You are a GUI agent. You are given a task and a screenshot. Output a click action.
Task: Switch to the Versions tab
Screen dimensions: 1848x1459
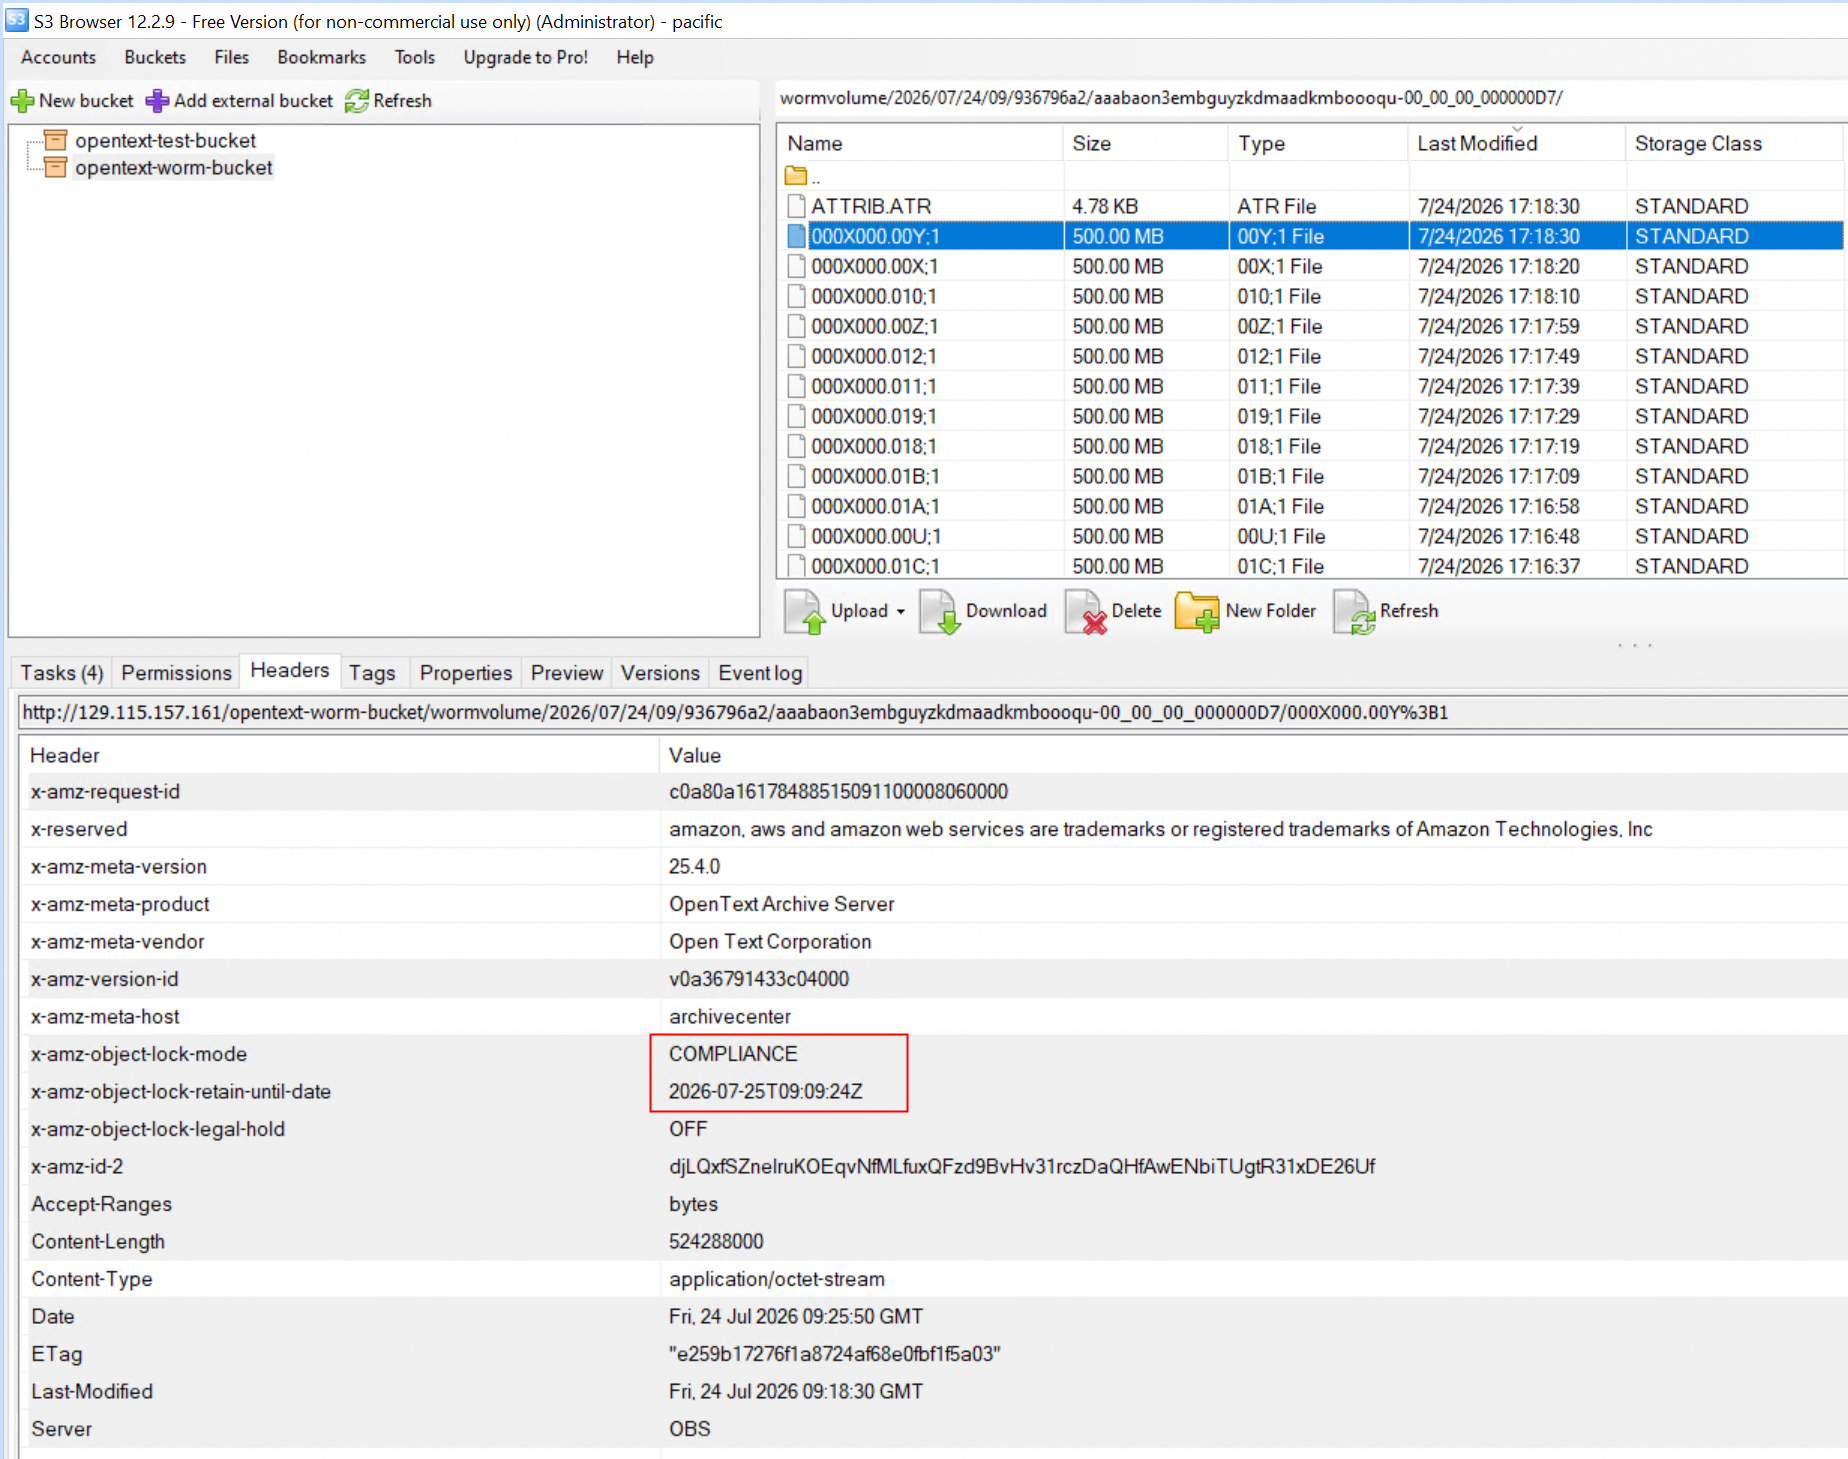[x=660, y=673]
